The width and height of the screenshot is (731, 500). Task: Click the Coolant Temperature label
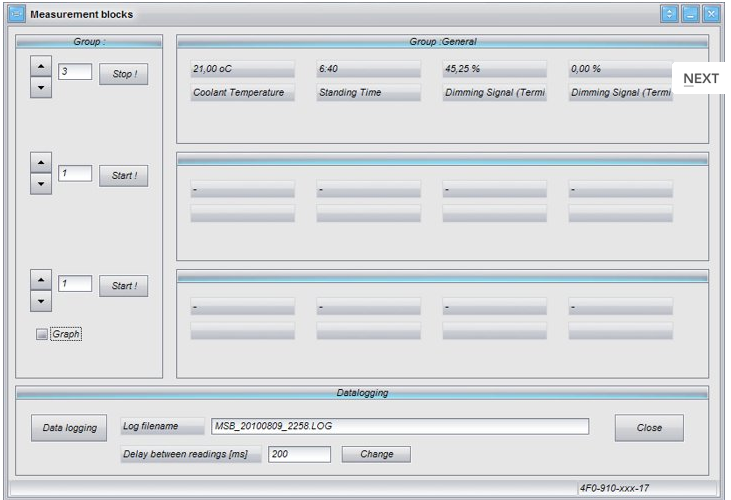click(242, 92)
